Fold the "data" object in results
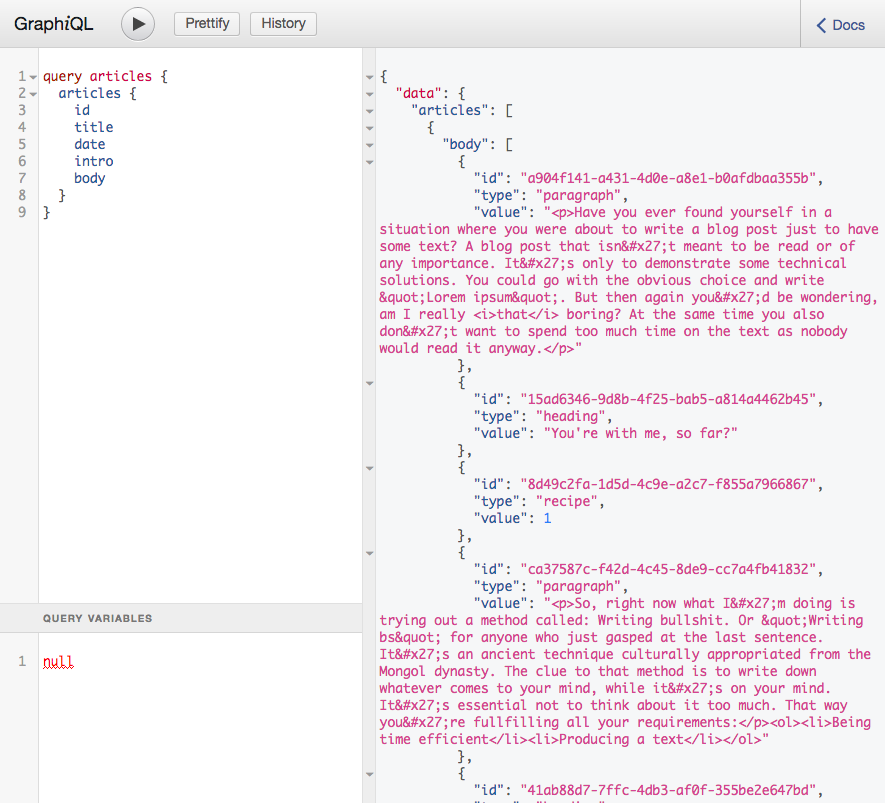The image size is (885, 803). (x=370, y=94)
